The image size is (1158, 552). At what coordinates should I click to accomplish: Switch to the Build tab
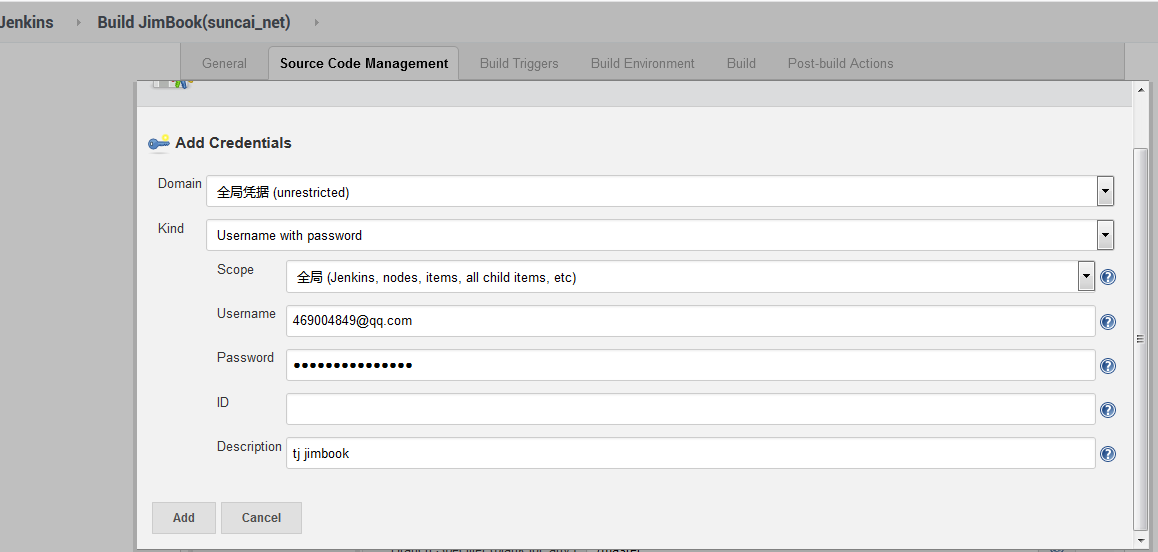pyautogui.click(x=741, y=64)
